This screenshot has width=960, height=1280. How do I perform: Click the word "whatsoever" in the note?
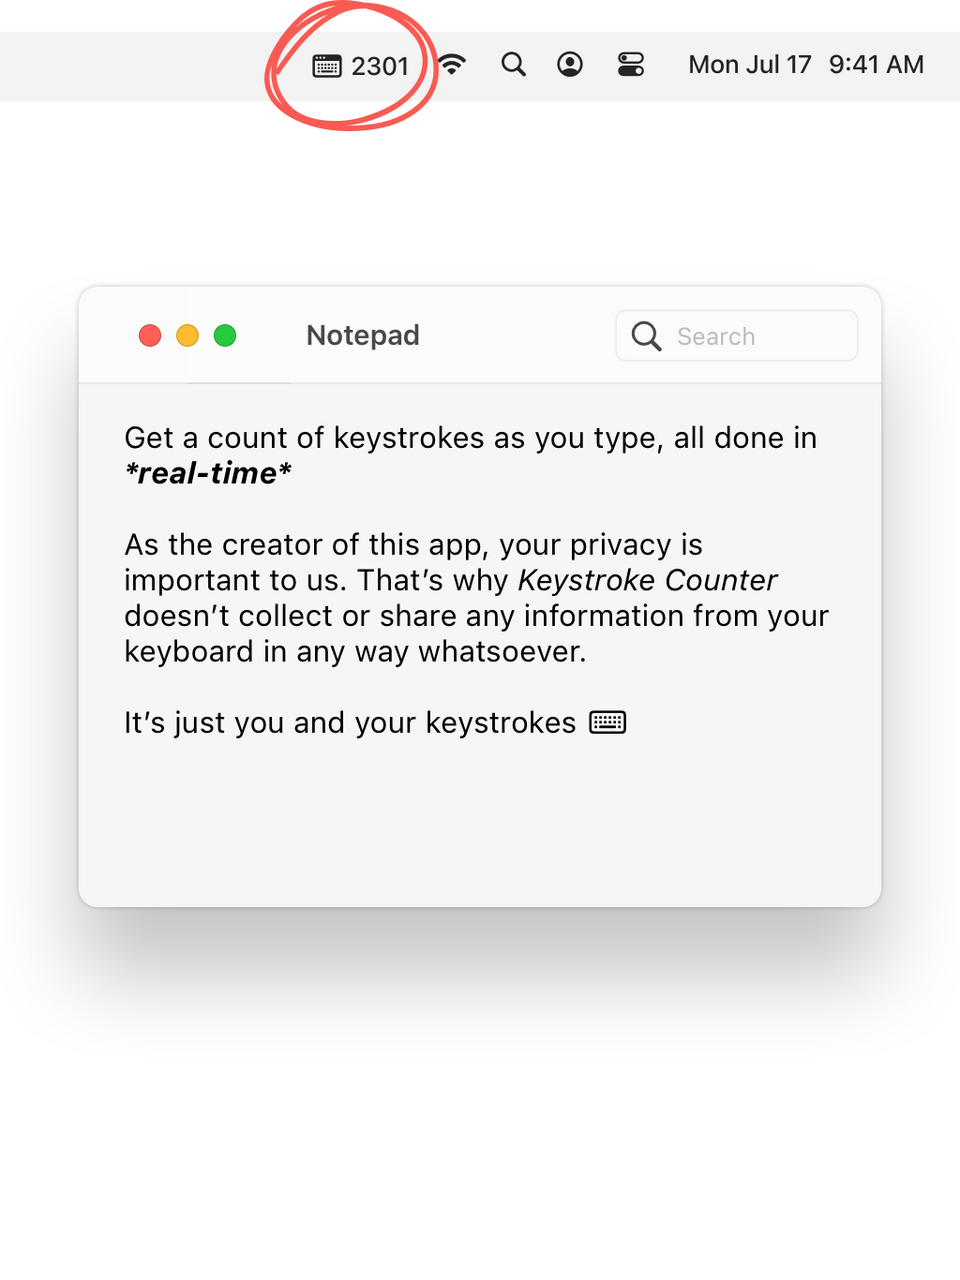pyautogui.click(x=501, y=652)
